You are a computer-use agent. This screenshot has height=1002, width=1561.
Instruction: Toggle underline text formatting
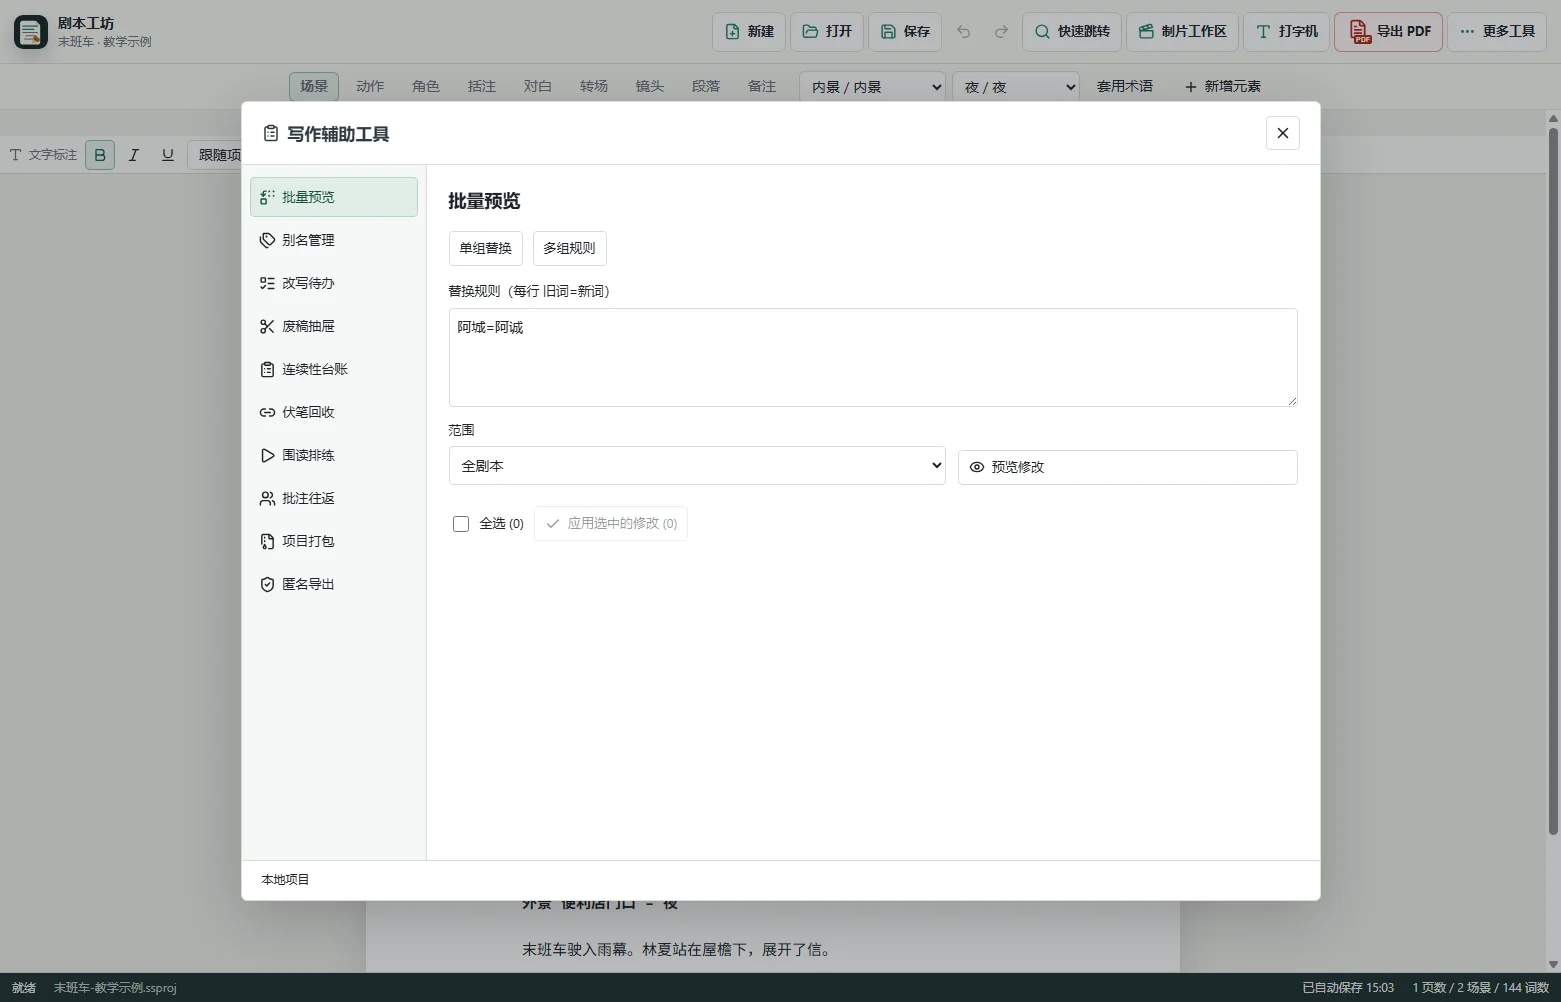coord(168,155)
